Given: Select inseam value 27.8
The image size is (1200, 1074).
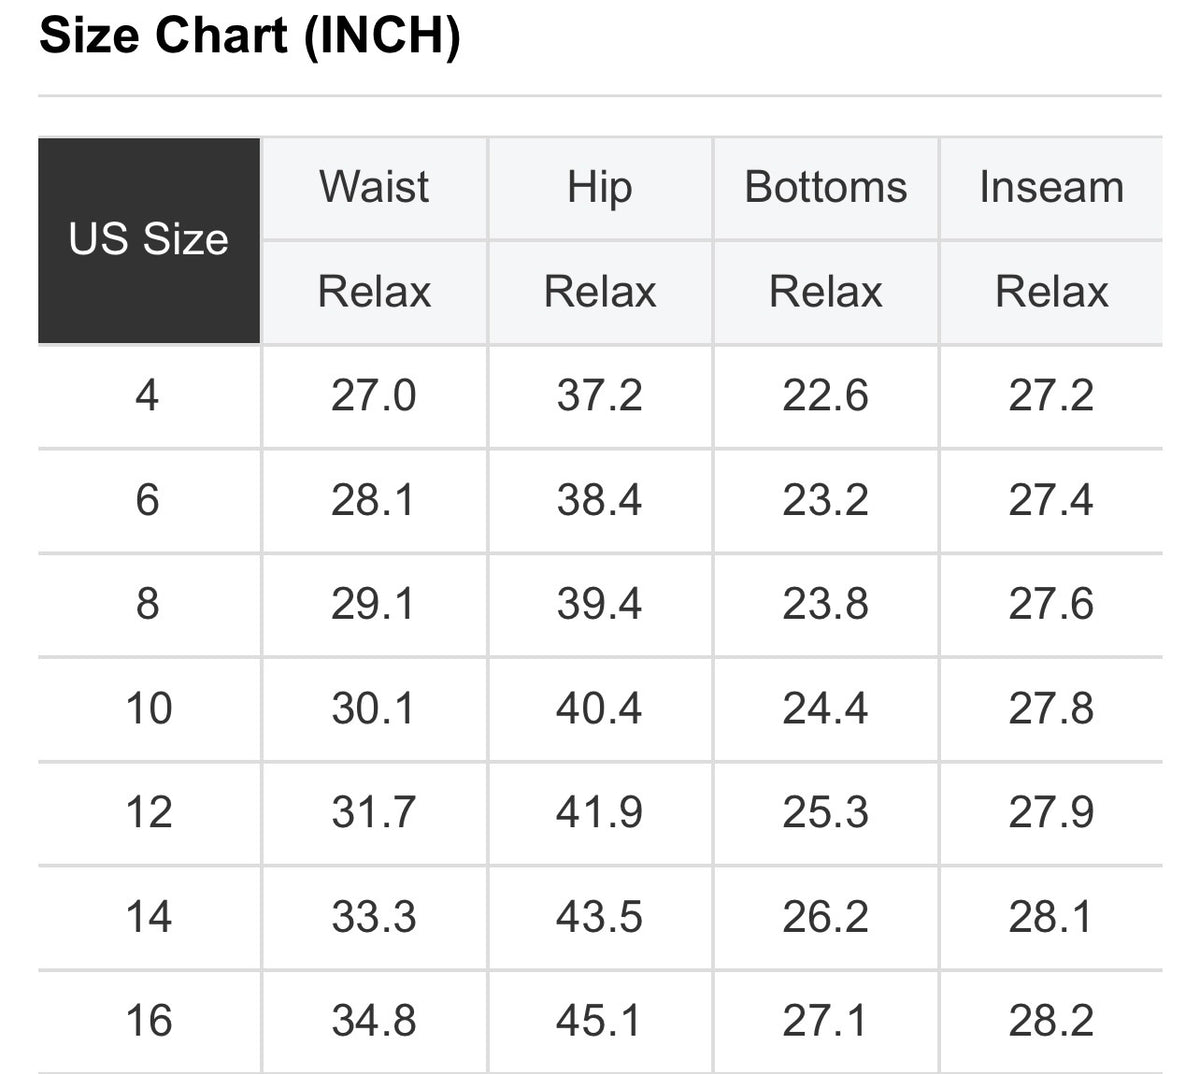Looking at the screenshot, I should (x=1051, y=709).
